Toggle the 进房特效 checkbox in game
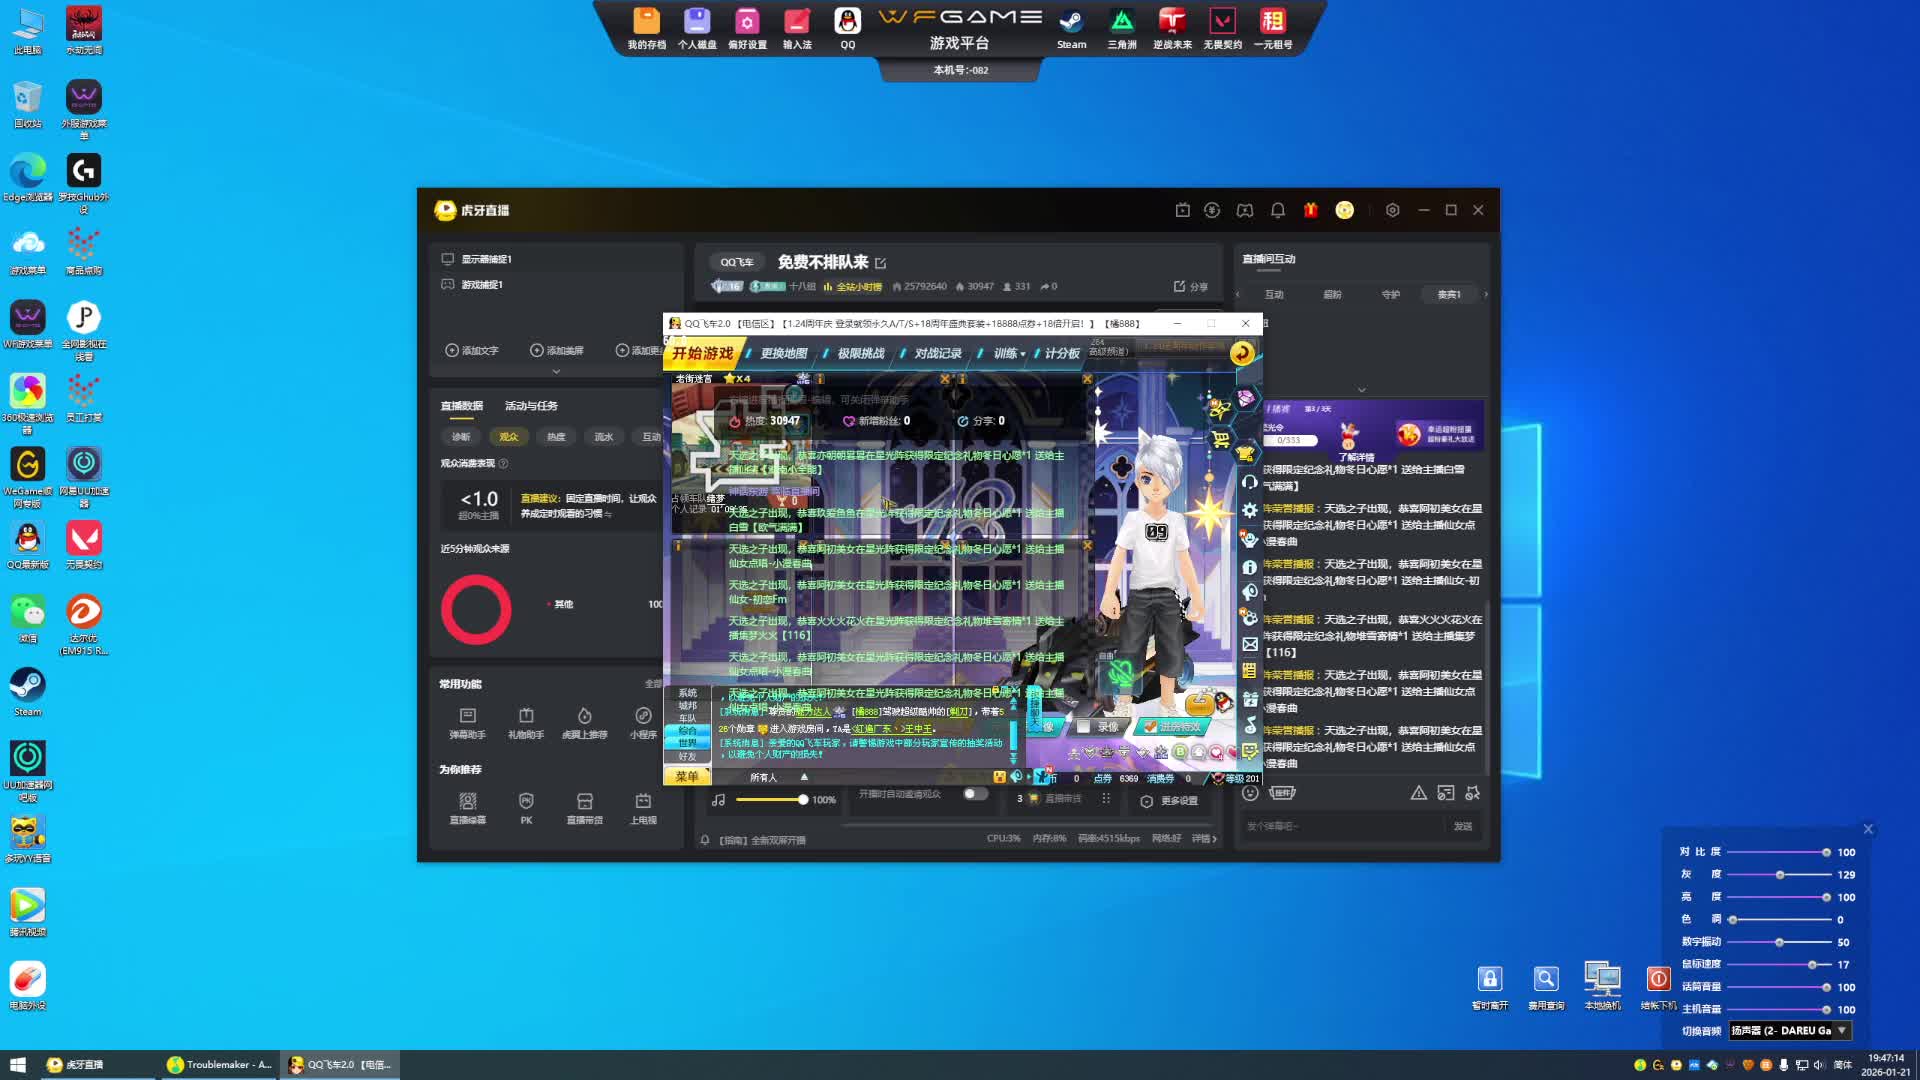 pos(1150,727)
